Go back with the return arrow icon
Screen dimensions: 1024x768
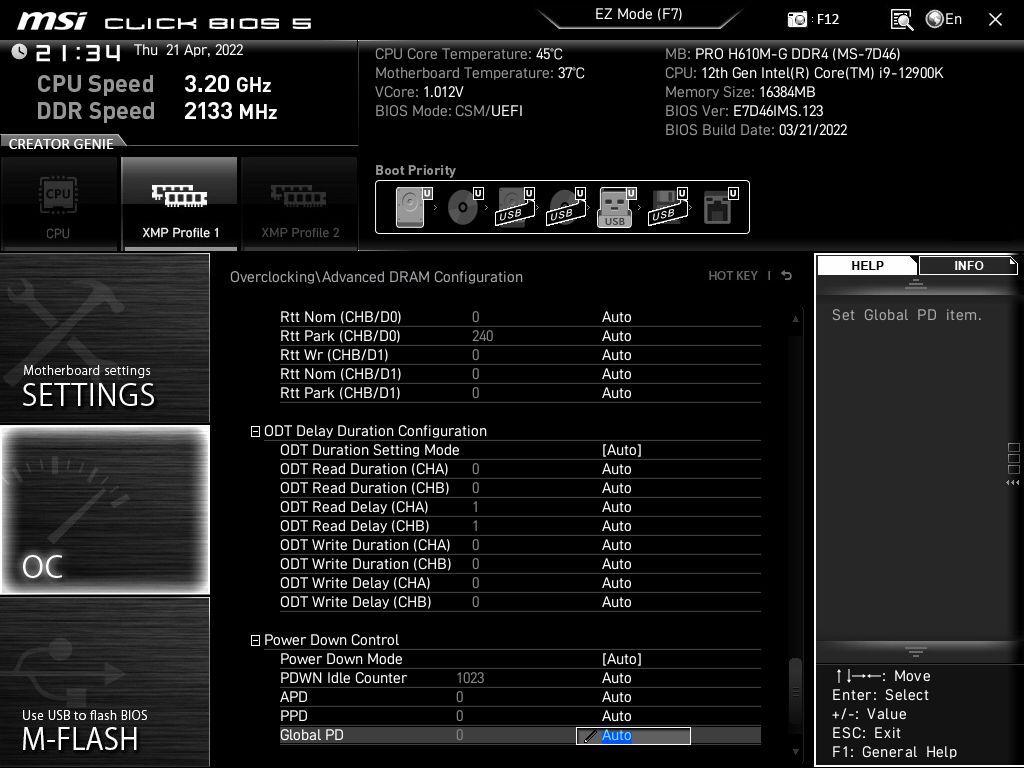pos(787,276)
